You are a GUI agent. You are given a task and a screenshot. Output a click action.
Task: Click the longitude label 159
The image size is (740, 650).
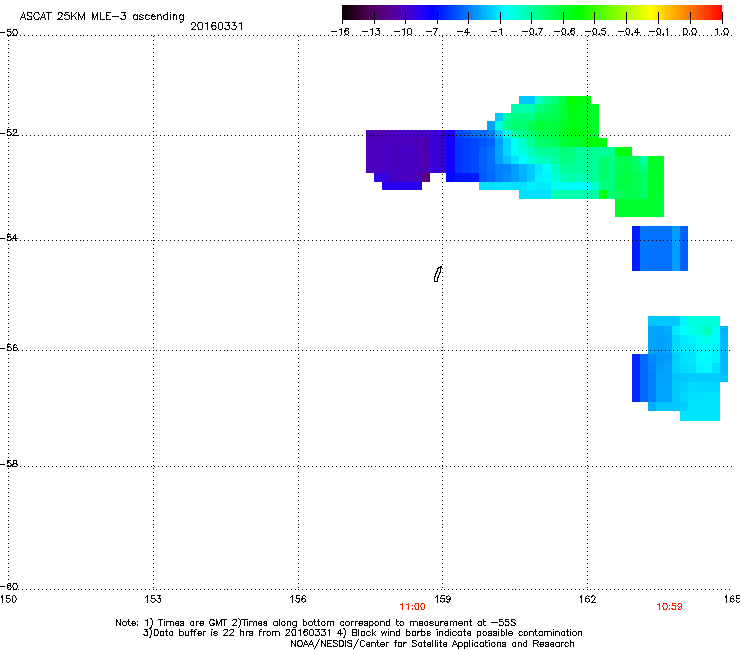coord(442,599)
